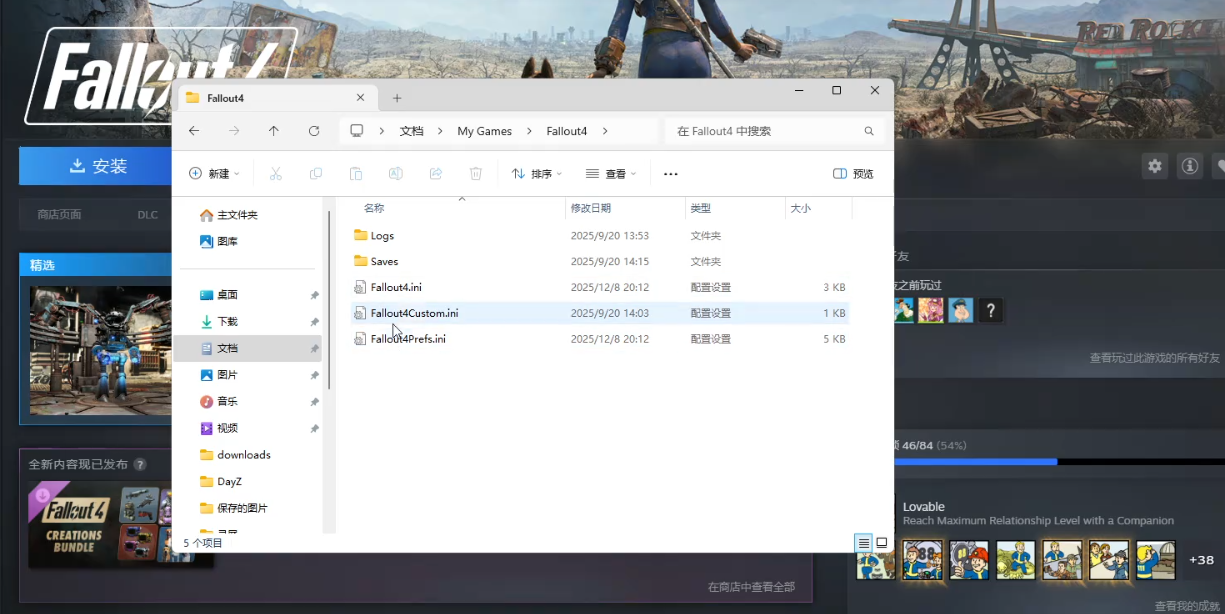Click the Refresh icon in Explorer

point(314,131)
